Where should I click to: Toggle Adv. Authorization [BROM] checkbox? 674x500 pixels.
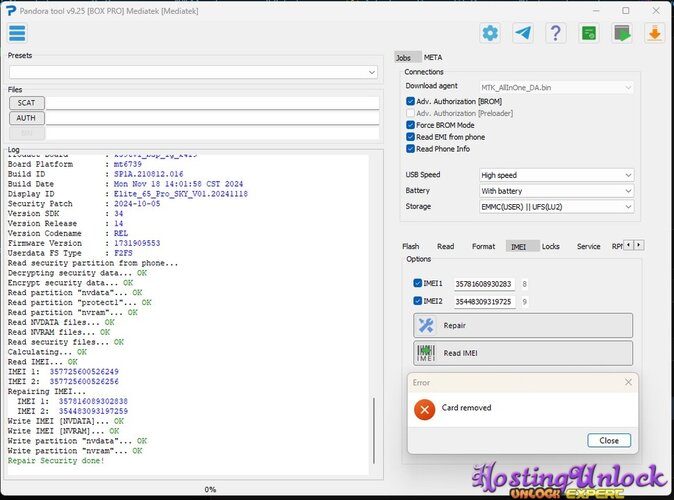coord(411,101)
